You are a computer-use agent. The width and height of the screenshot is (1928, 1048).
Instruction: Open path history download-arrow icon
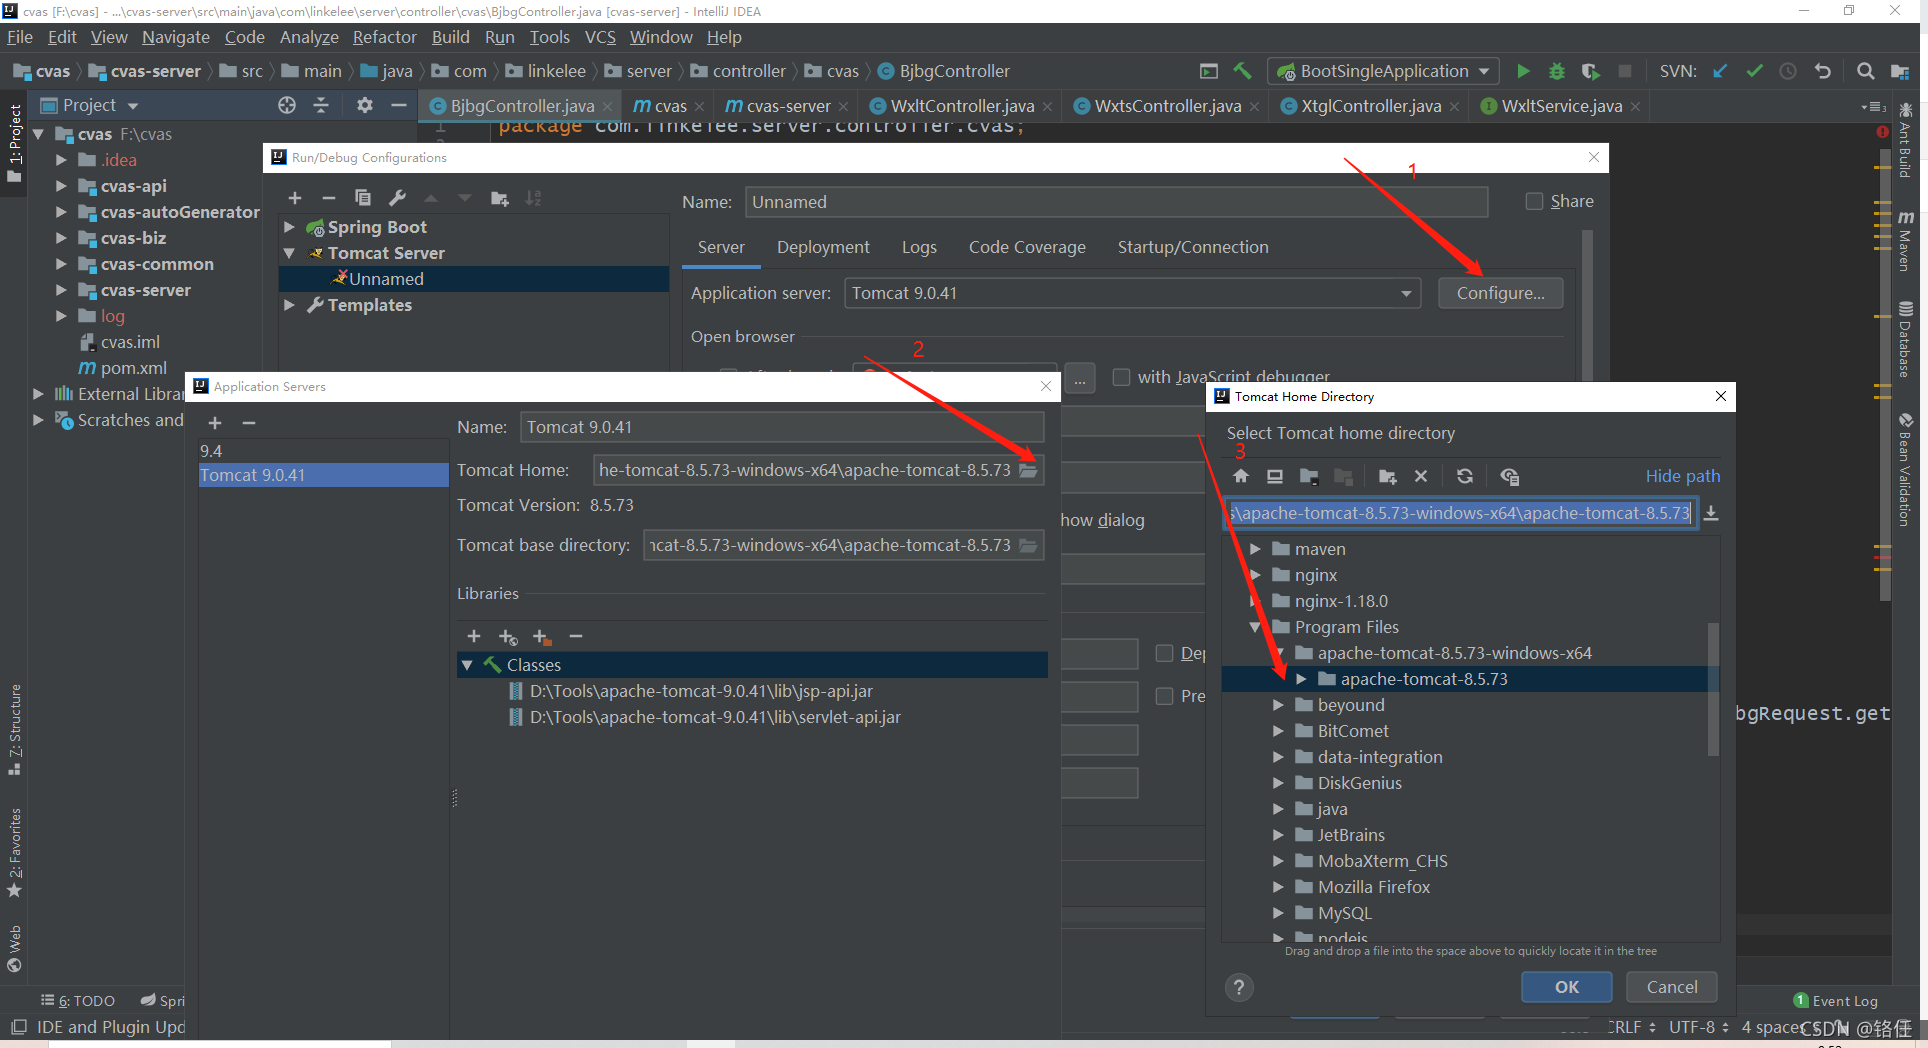[x=1711, y=513]
